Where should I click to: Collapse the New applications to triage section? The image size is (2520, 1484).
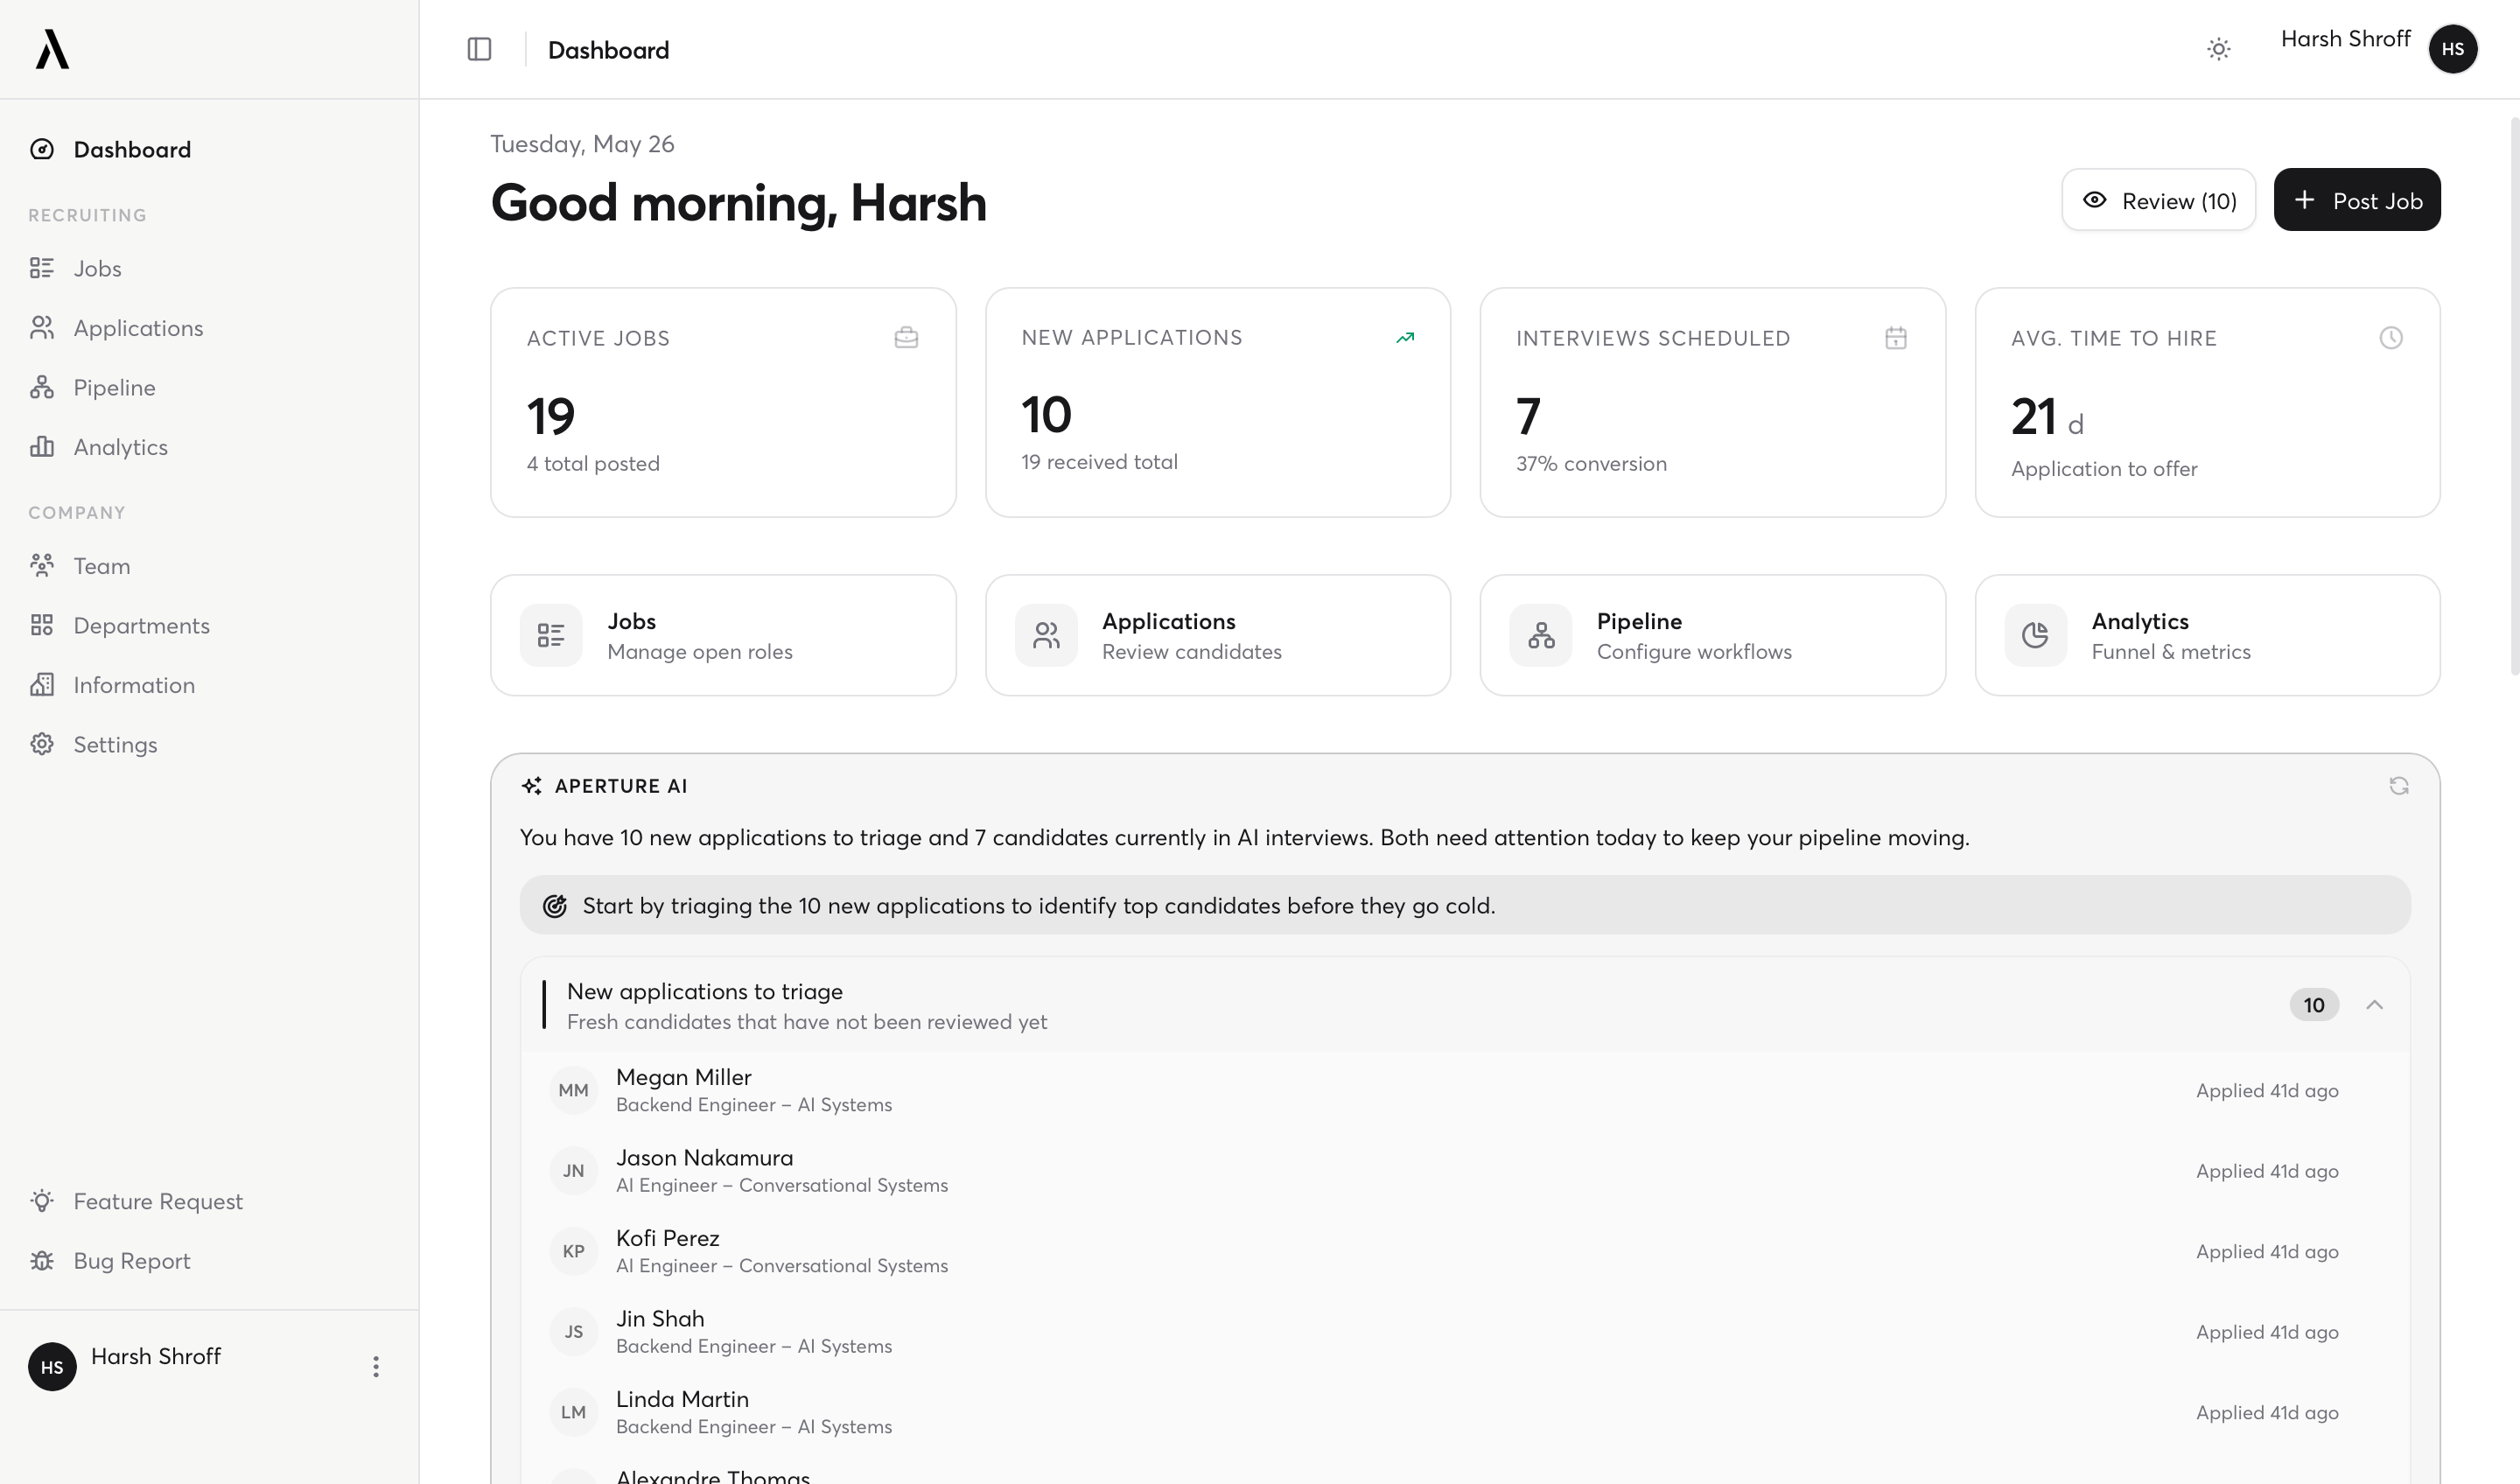click(x=2375, y=1005)
